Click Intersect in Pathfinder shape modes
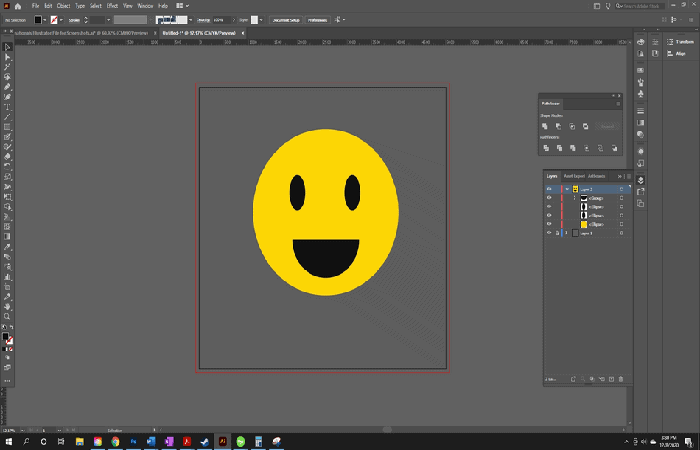 click(572, 127)
